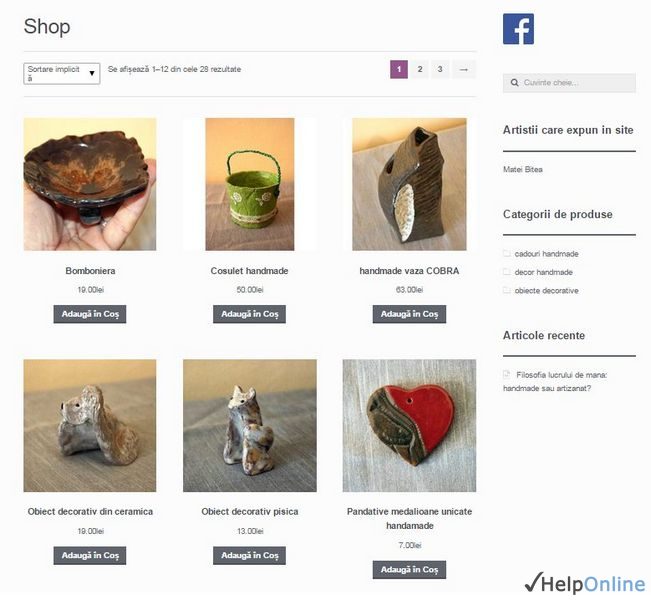Image resolution: width=651 pixels, height=600 pixels.
Task: Add Obiect decorativ pisica to cart
Action: click(x=250, y=555)
